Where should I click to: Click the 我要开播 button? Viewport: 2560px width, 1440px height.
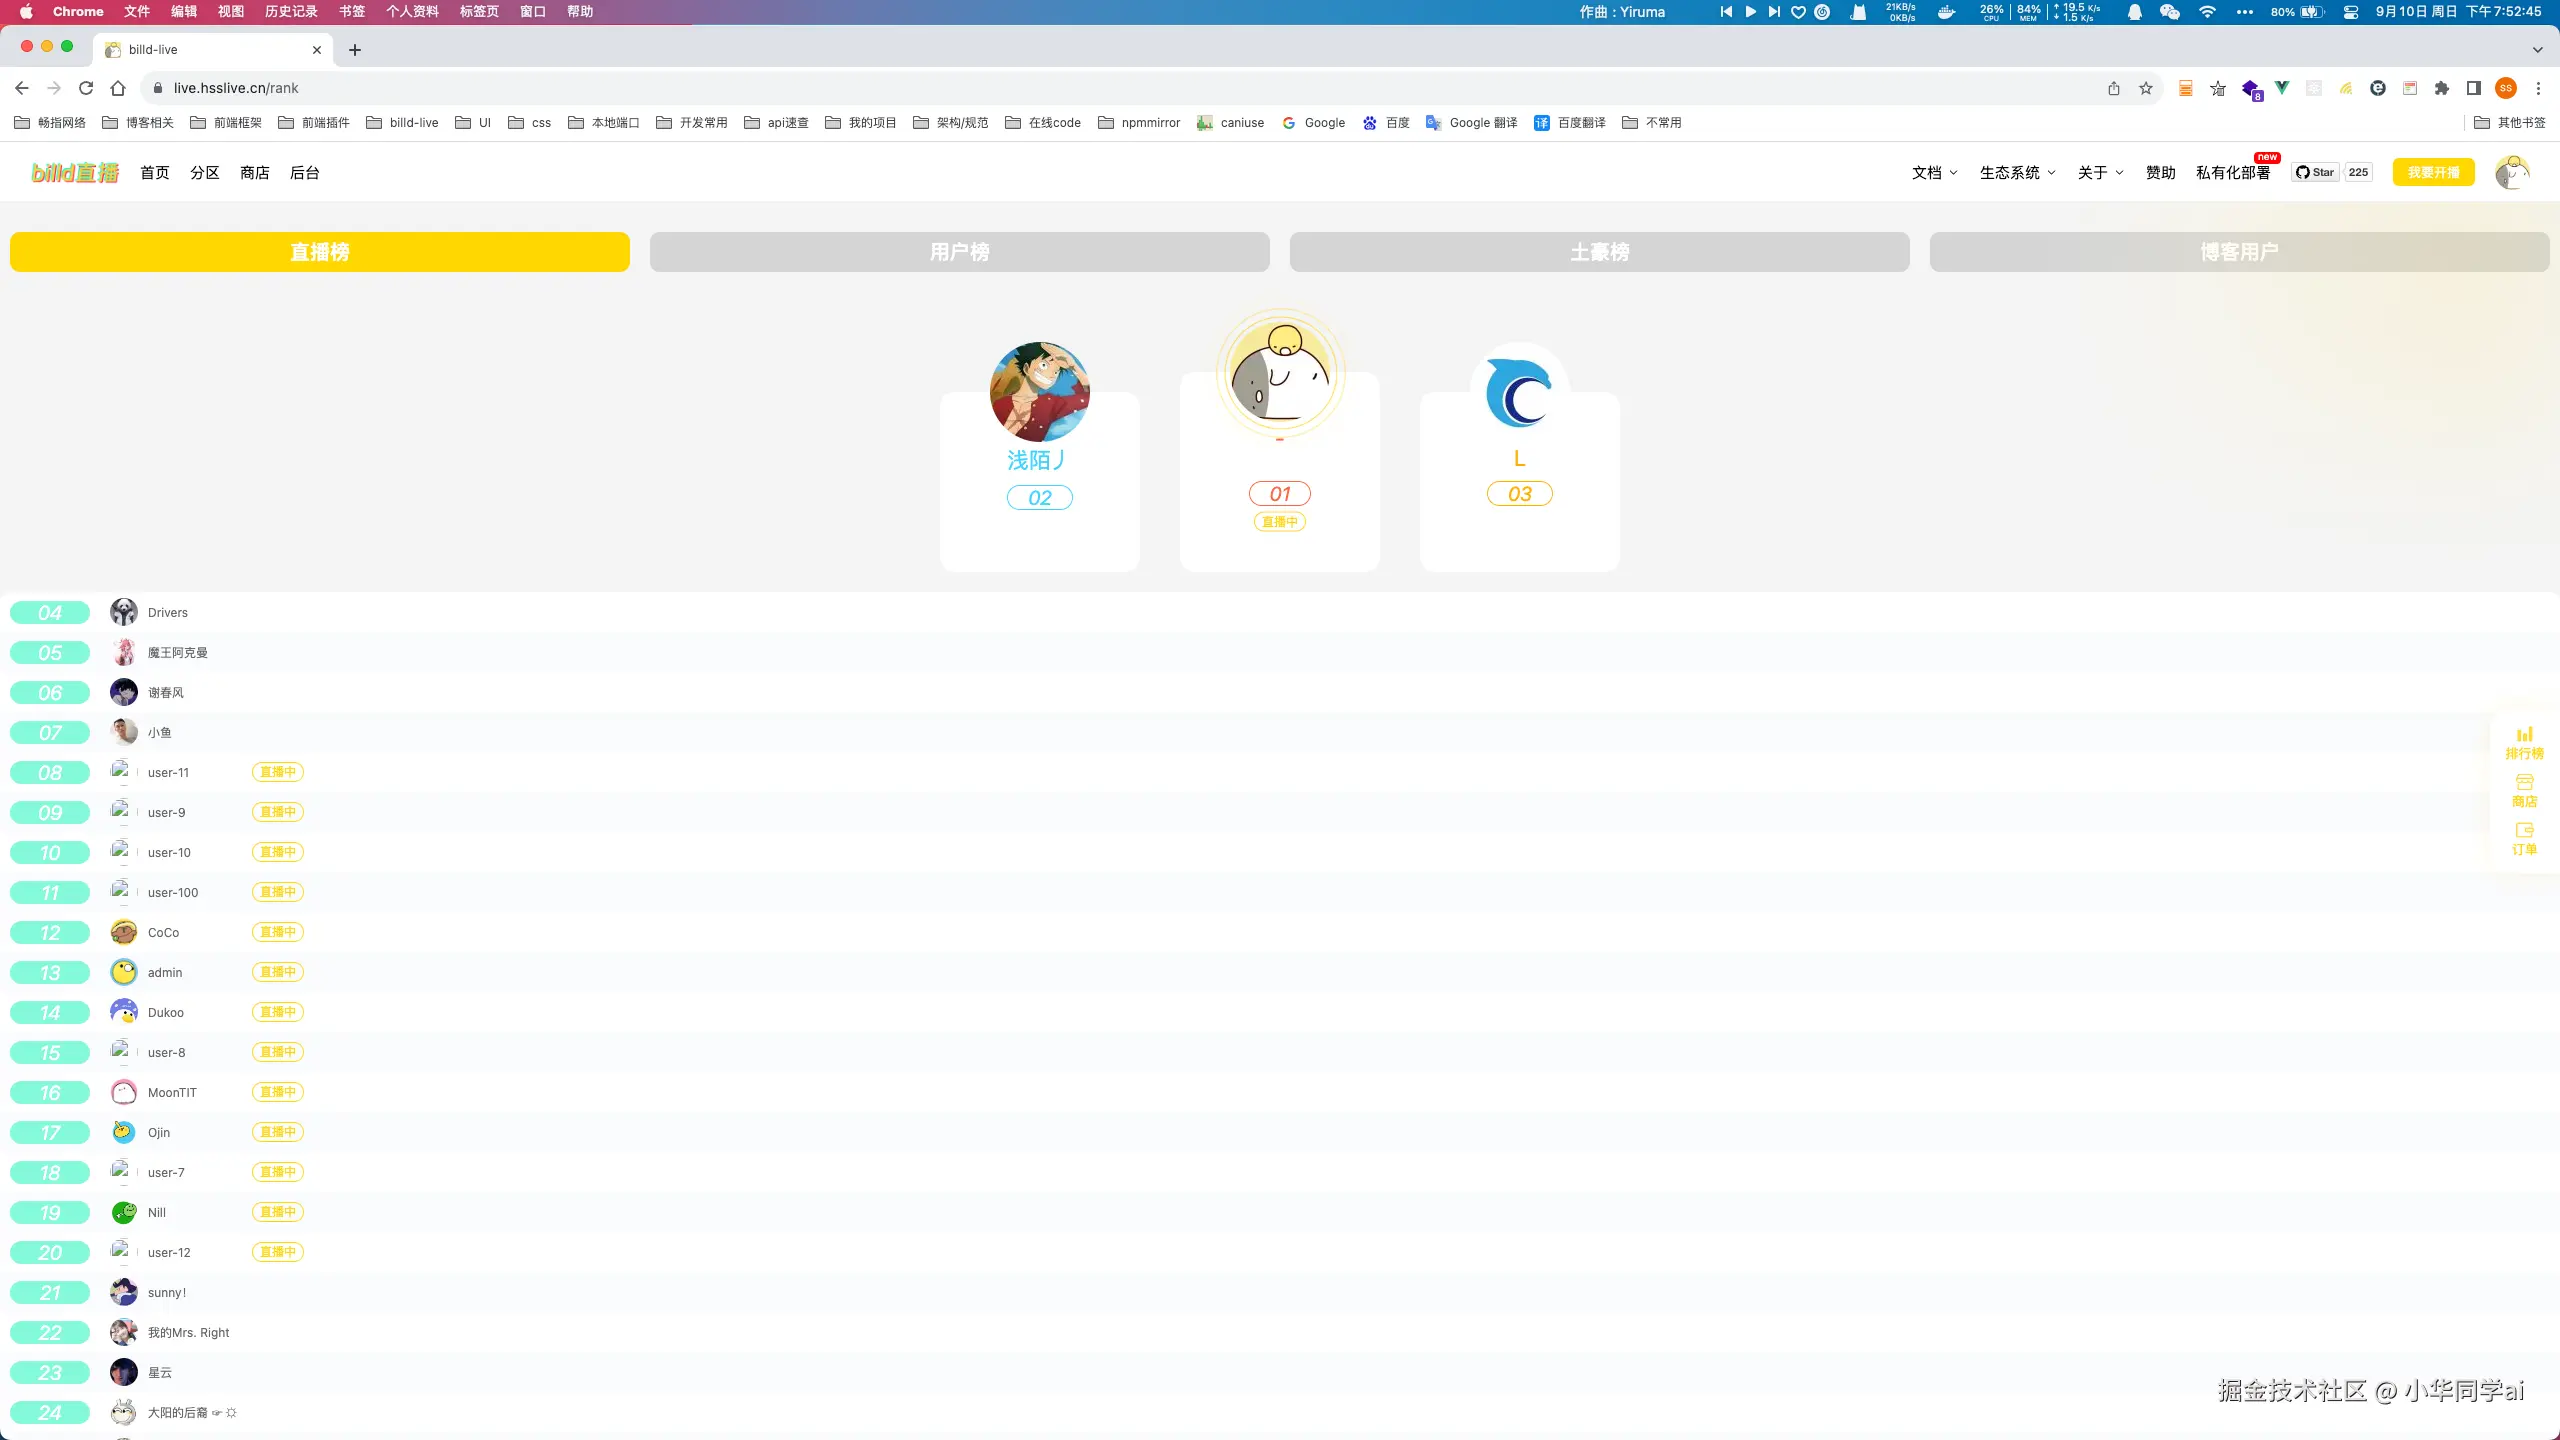2433,172
